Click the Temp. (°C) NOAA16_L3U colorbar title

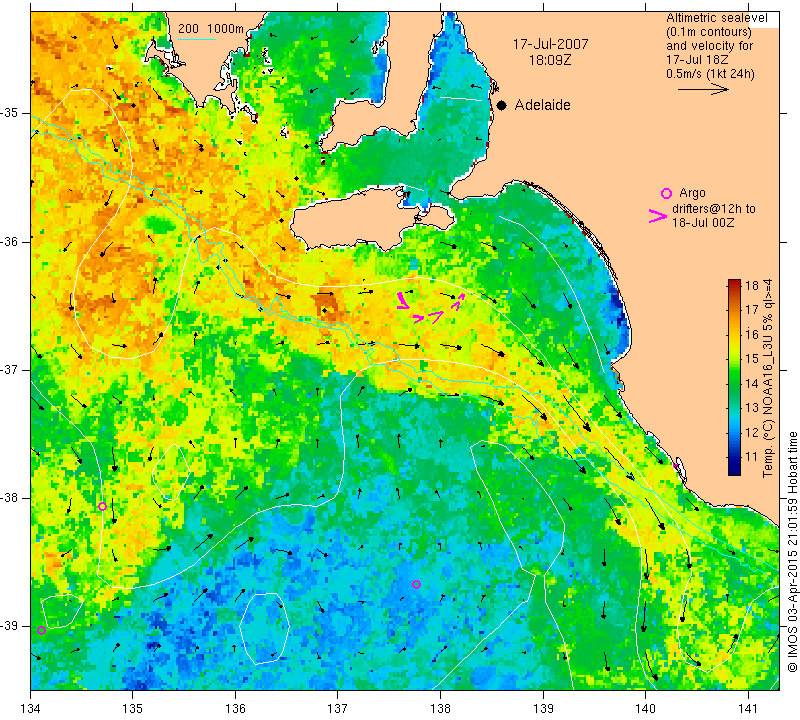coord(768,378)
